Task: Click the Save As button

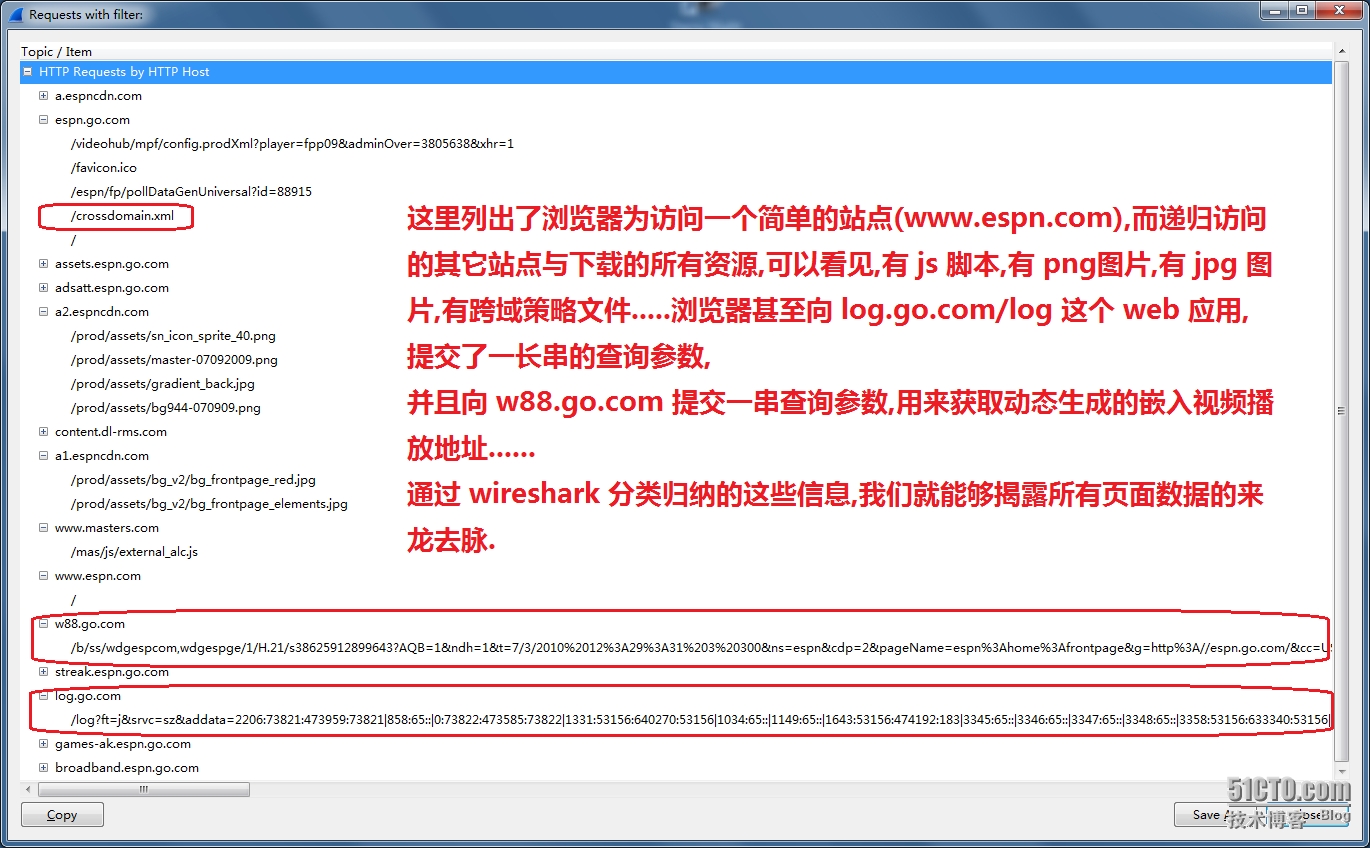Action: (1214, 815)
